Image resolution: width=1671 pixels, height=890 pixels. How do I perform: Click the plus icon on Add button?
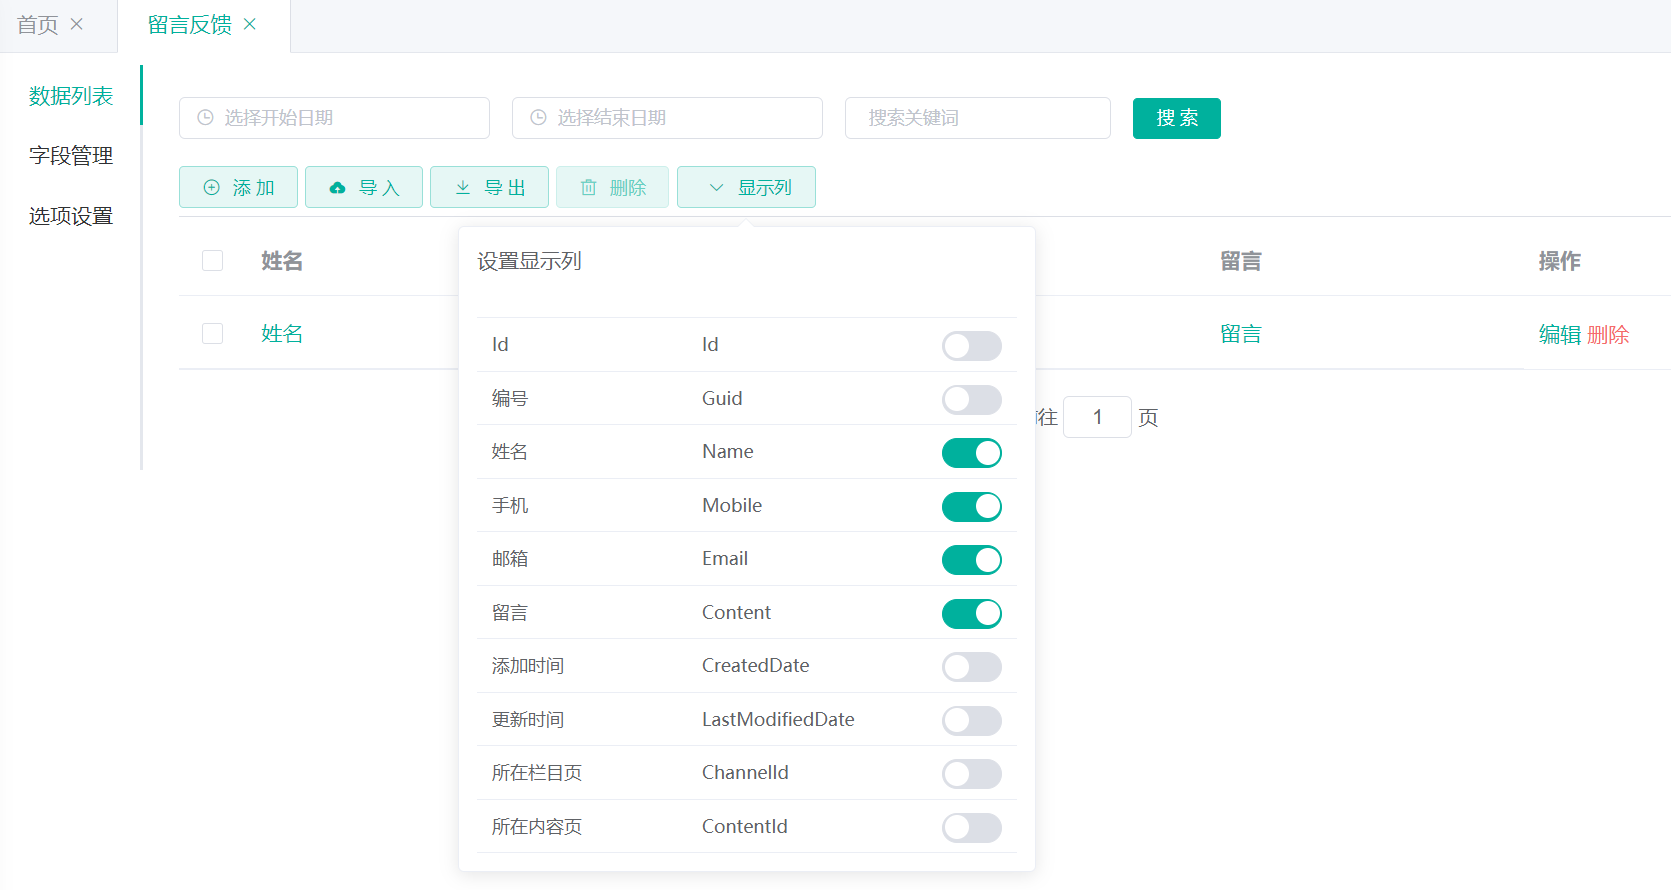click(211, 188)
